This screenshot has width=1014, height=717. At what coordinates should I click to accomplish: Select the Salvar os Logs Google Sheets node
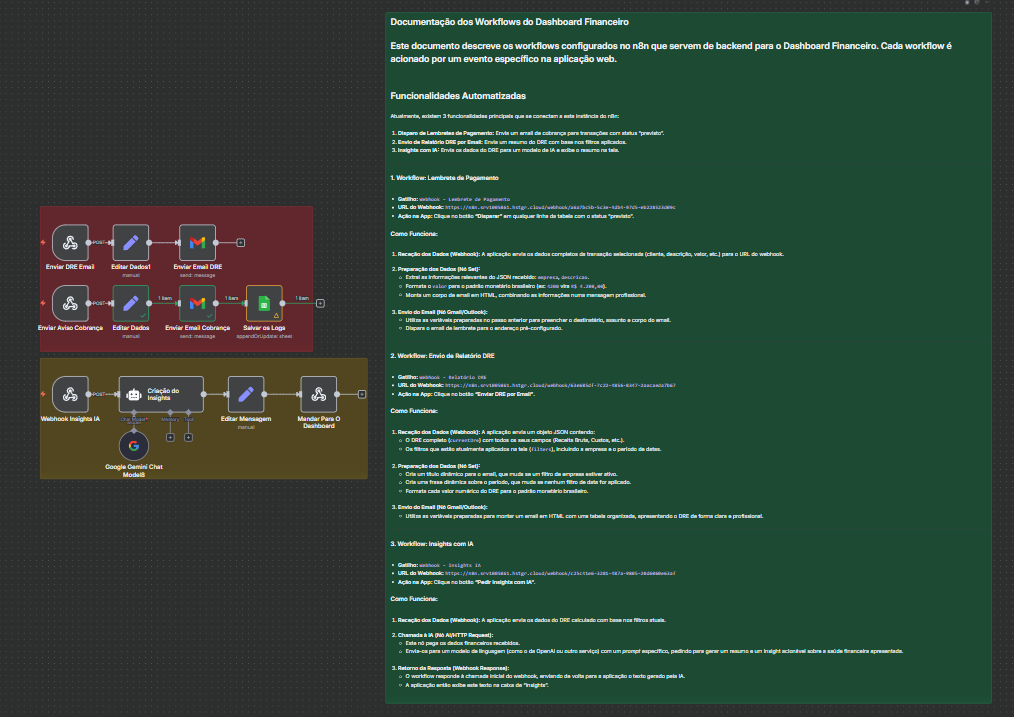coord(264,303)
